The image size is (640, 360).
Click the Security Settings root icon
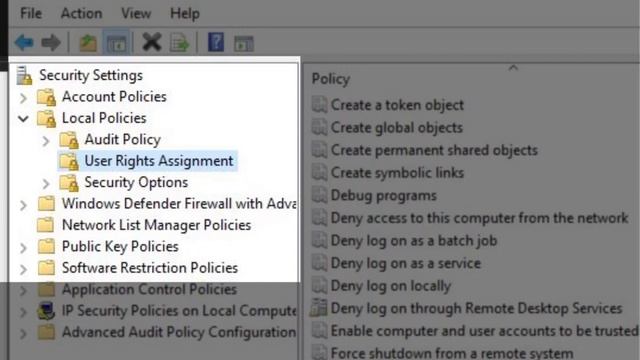tap(24, 76)
